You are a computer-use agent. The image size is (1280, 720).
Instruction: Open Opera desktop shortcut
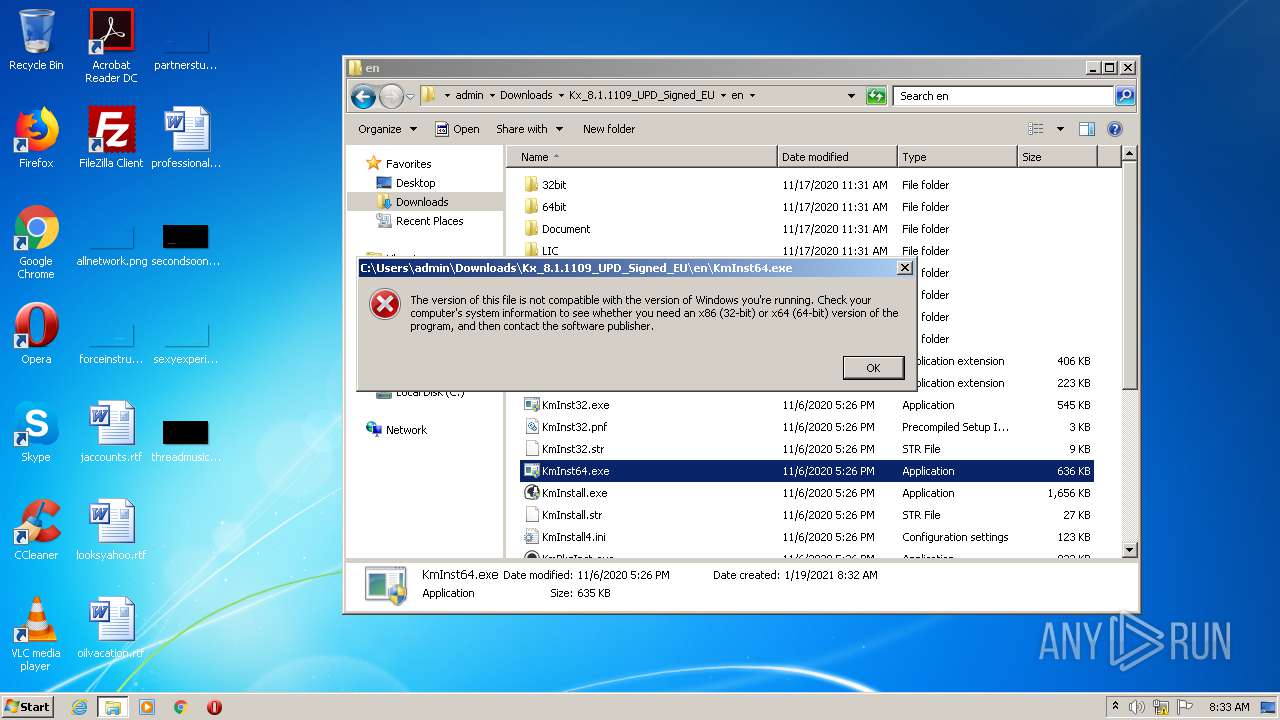tap(36, 334)
